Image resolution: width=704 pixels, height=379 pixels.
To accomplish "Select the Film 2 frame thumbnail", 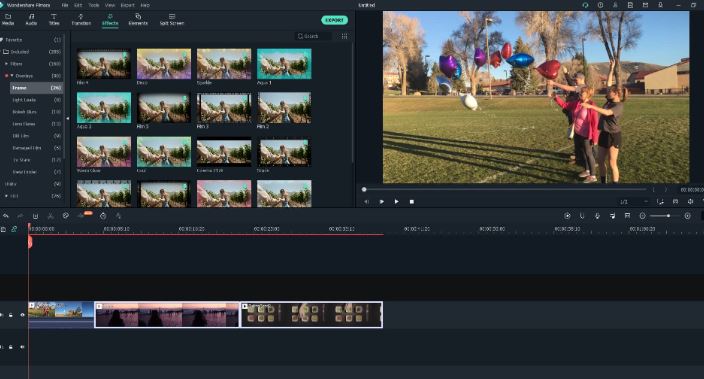I will point(284,108).
